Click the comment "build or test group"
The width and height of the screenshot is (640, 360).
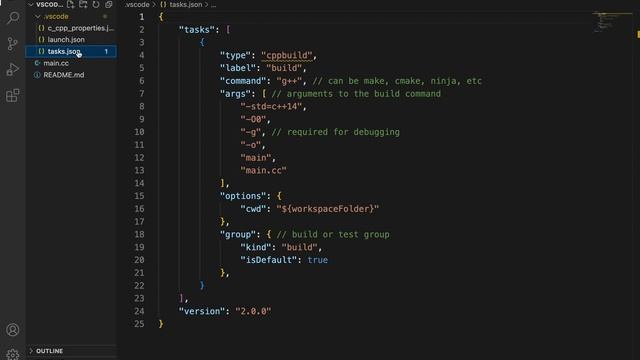click(333, 234)
